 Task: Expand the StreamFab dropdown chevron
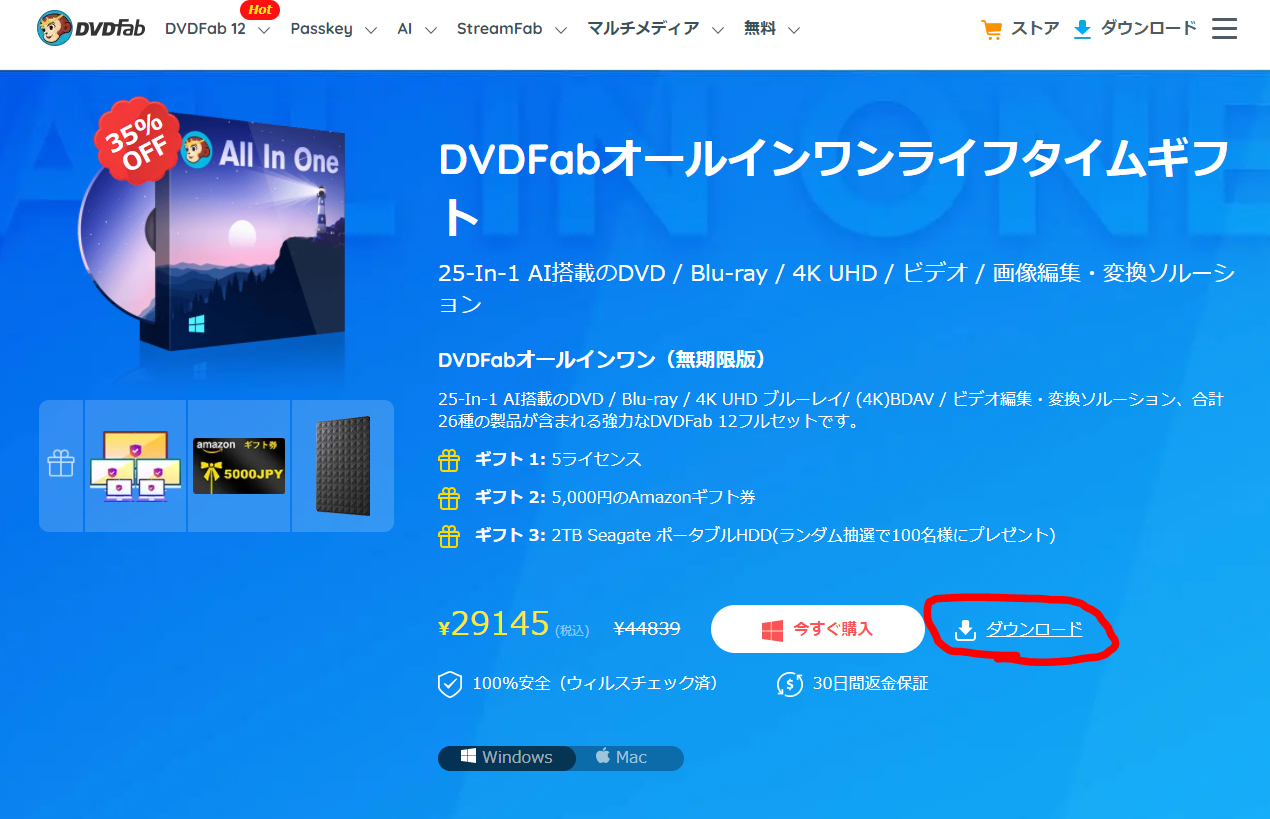(561, 30)
